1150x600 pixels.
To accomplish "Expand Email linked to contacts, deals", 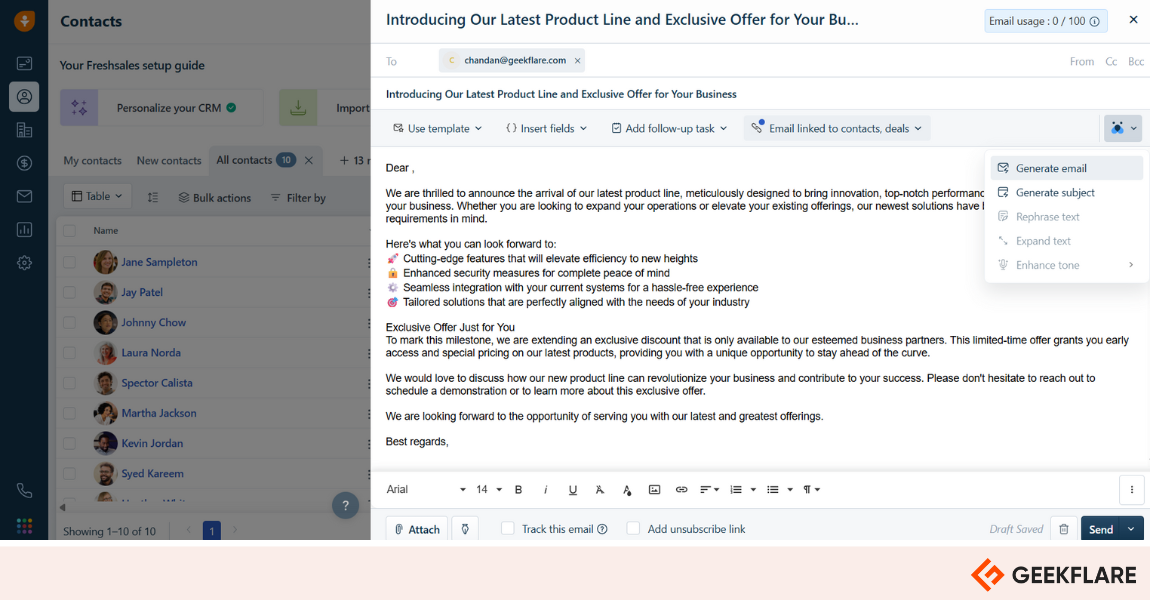I will [837, 128].
